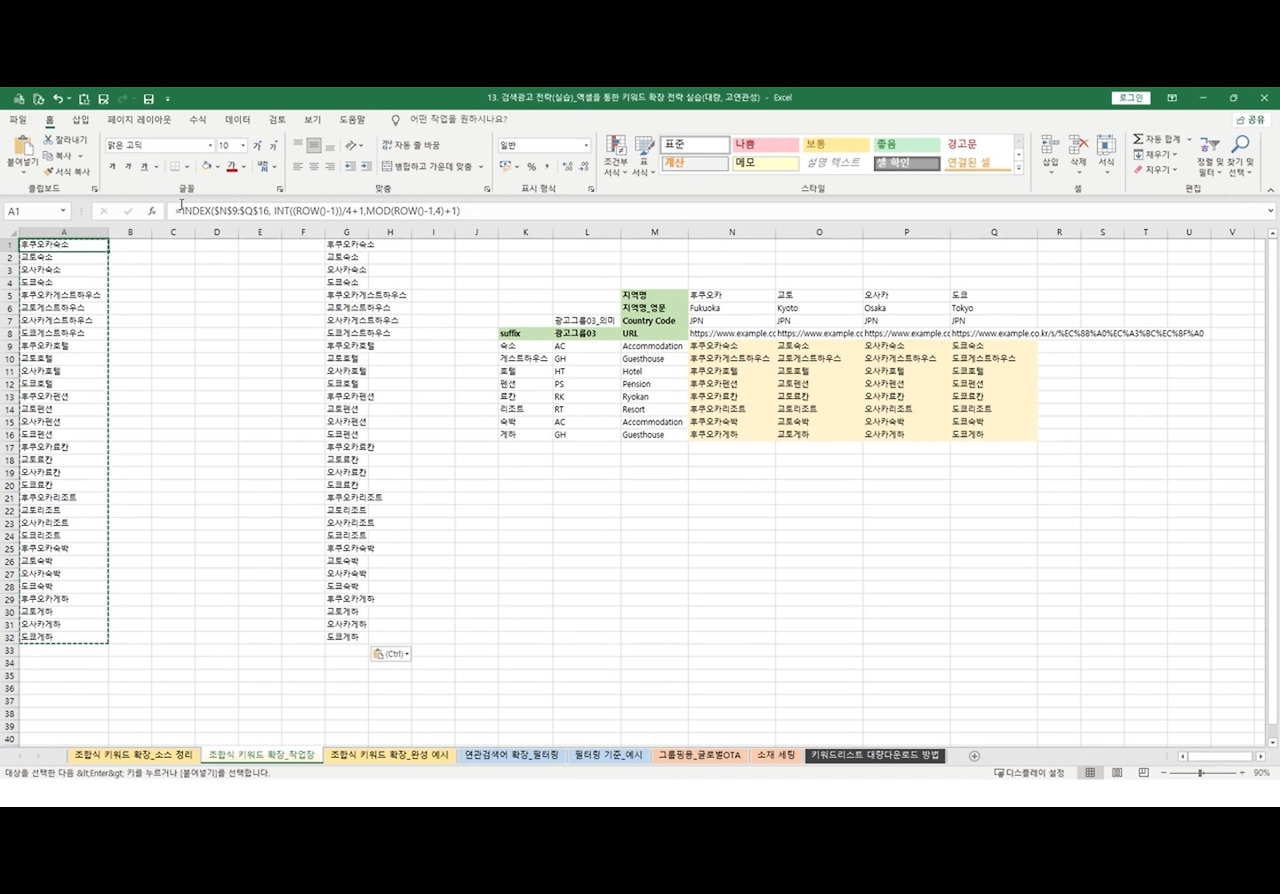The image size is (1280, 894).
Task: Open the number format dropdown 일반
Action: (586, 146)
